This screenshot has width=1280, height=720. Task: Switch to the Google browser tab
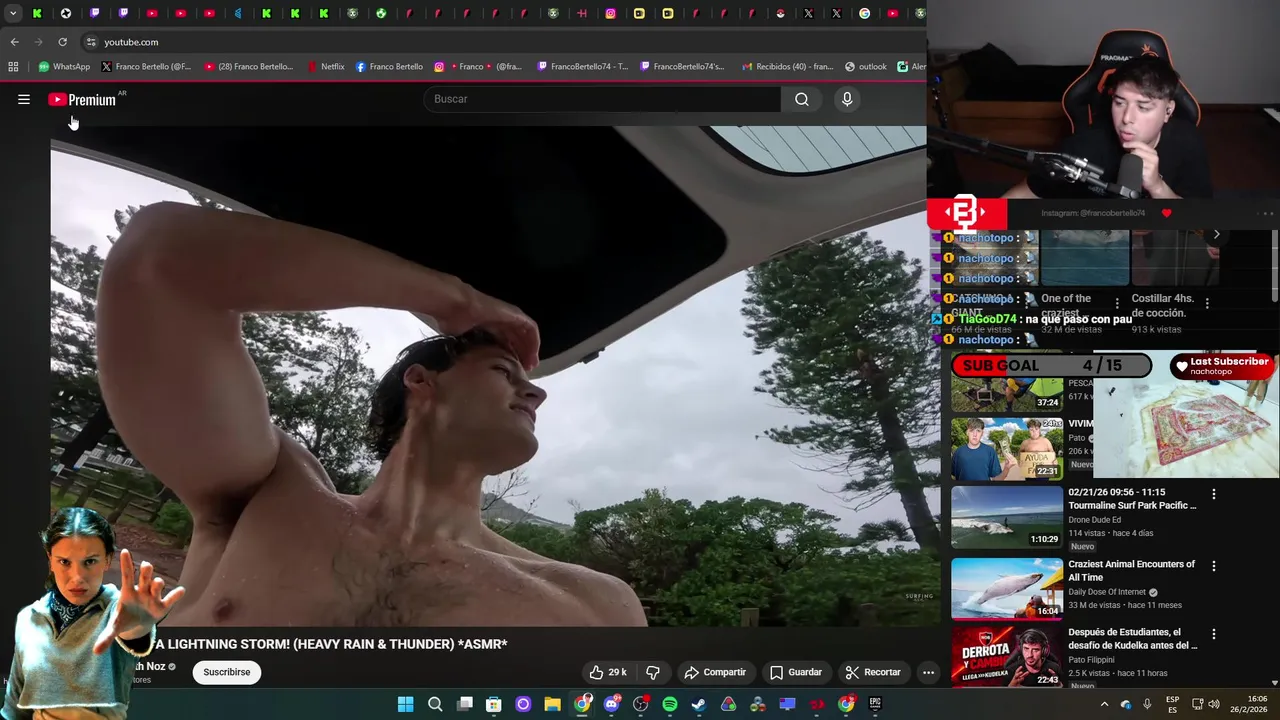click(x=865, y=13)
